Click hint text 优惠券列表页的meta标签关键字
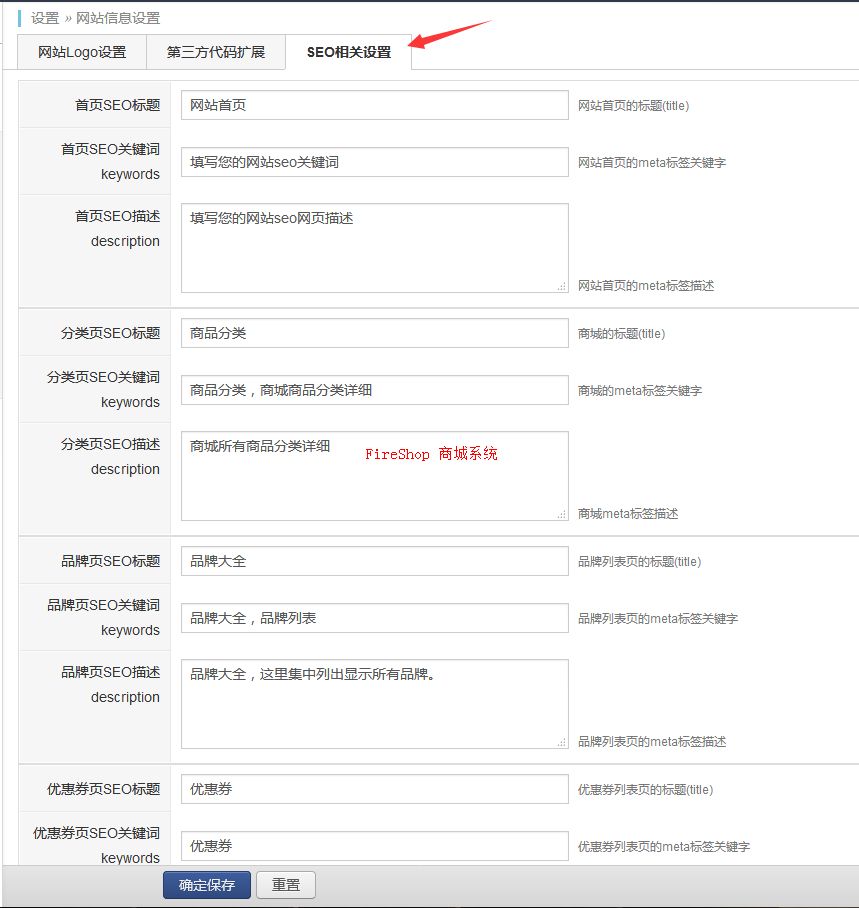Viewport: 859px width, 908px height. tap(664, 847)
